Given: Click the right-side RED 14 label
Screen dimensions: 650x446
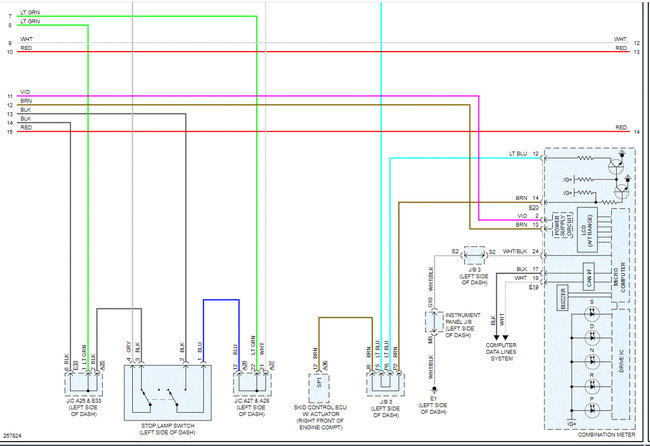Looking at the screenshot, I should coord(627,128).
